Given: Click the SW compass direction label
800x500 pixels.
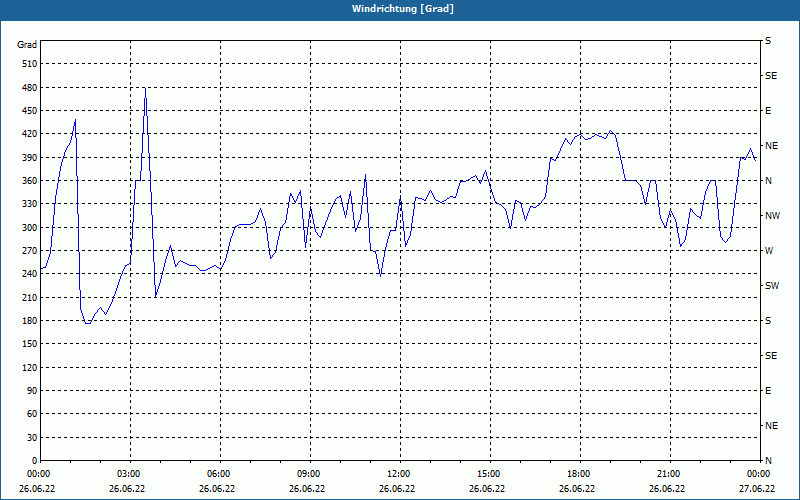Looking at the screenshot, I should coord(772,286).
